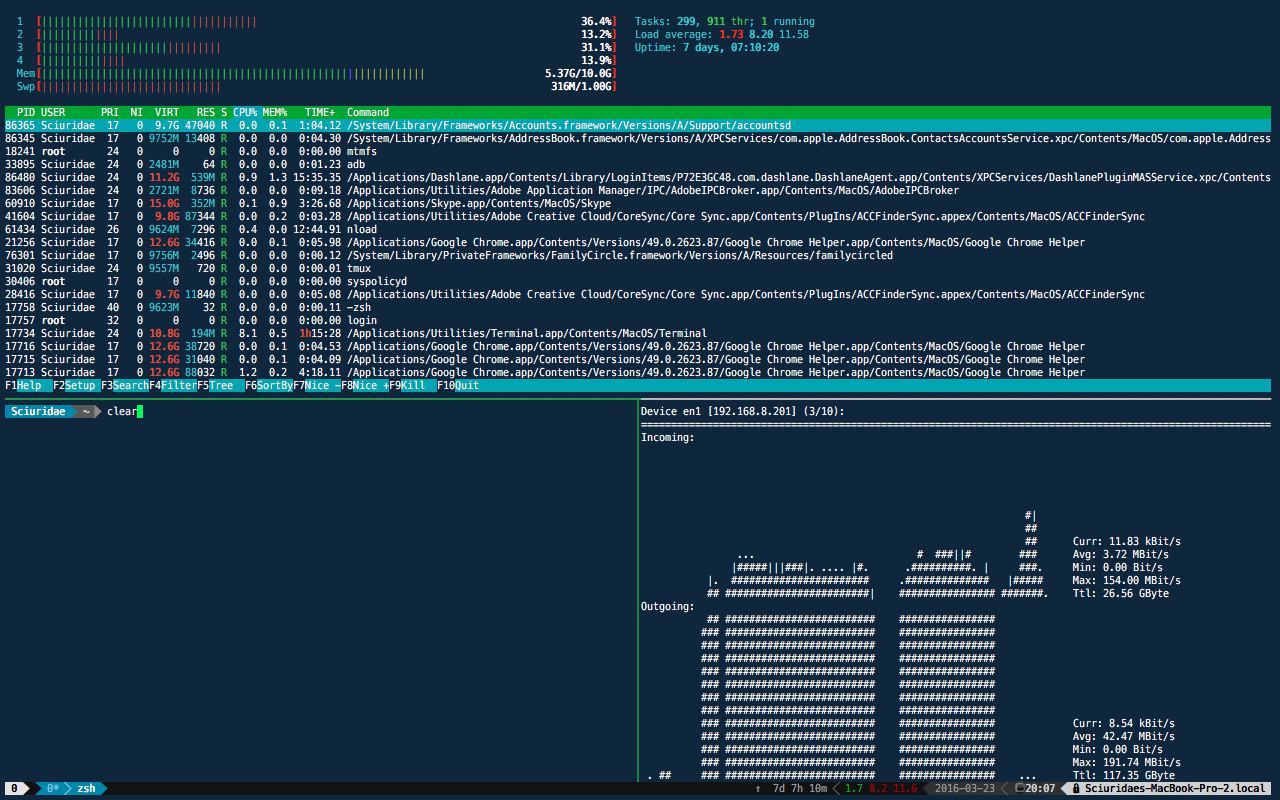Select ACCFinderSync row with PID 41604

pos(638,216)
